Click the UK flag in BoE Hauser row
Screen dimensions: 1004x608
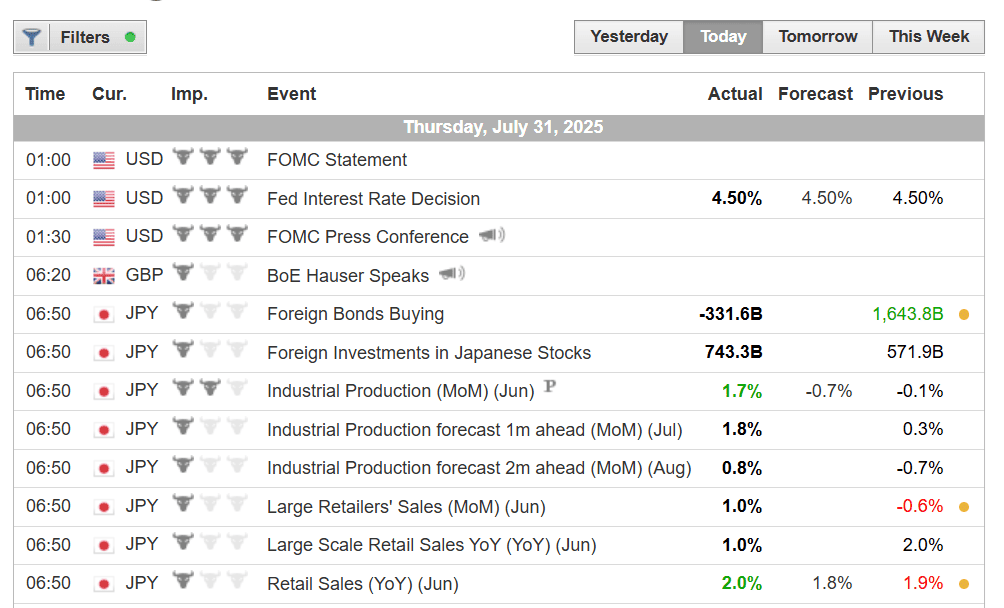pyautogui.click(x=104, y=276)
